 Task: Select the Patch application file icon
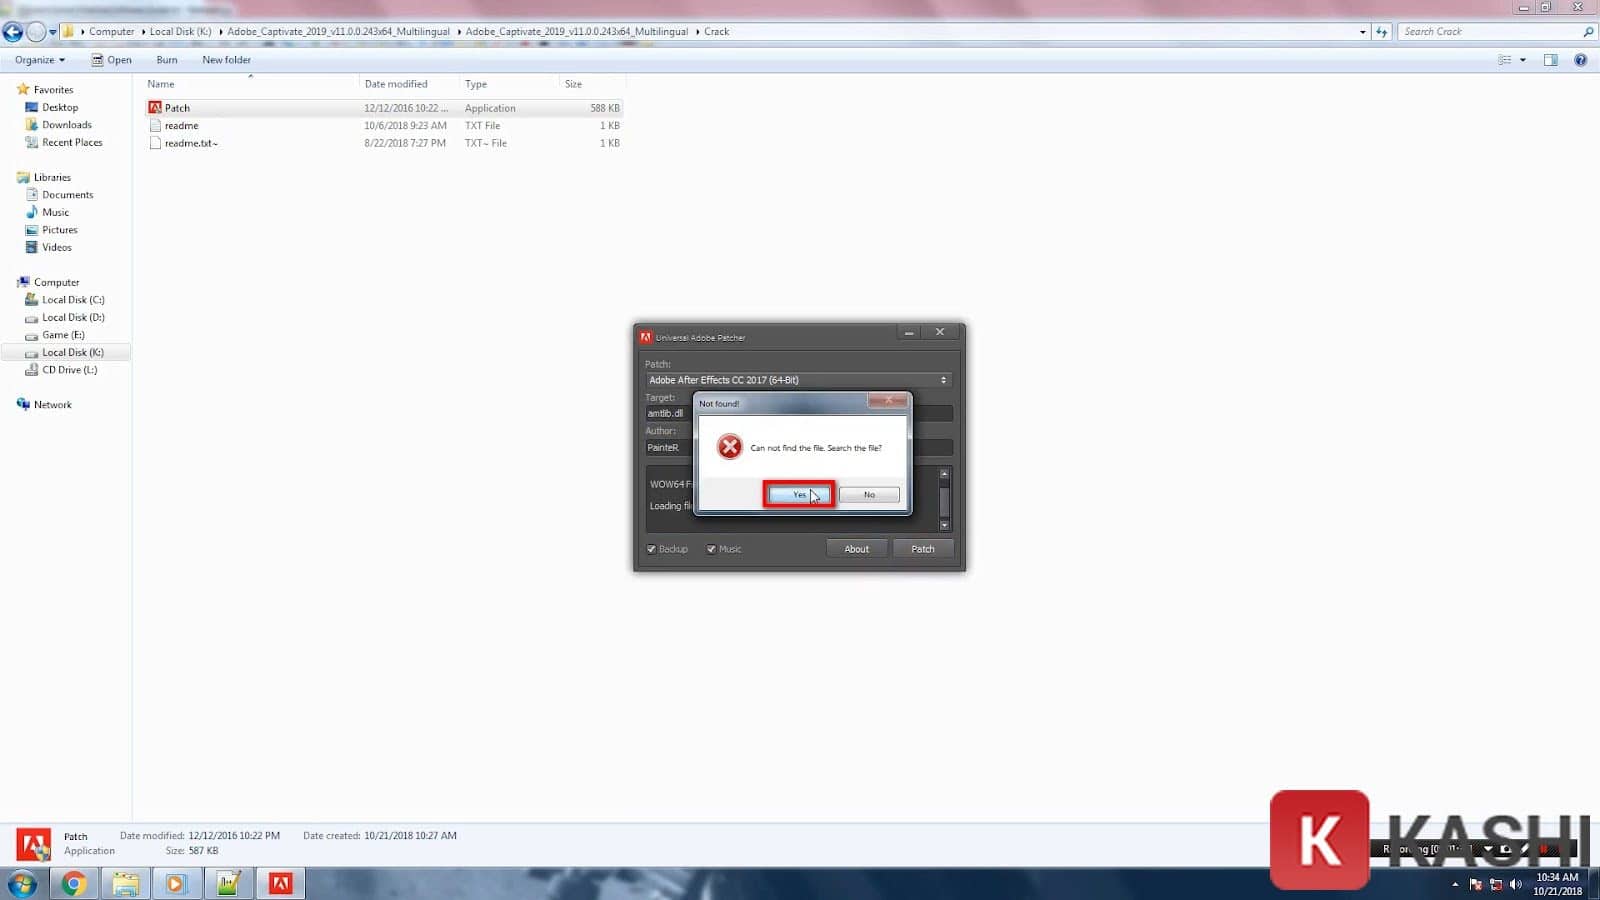[155, 108]
